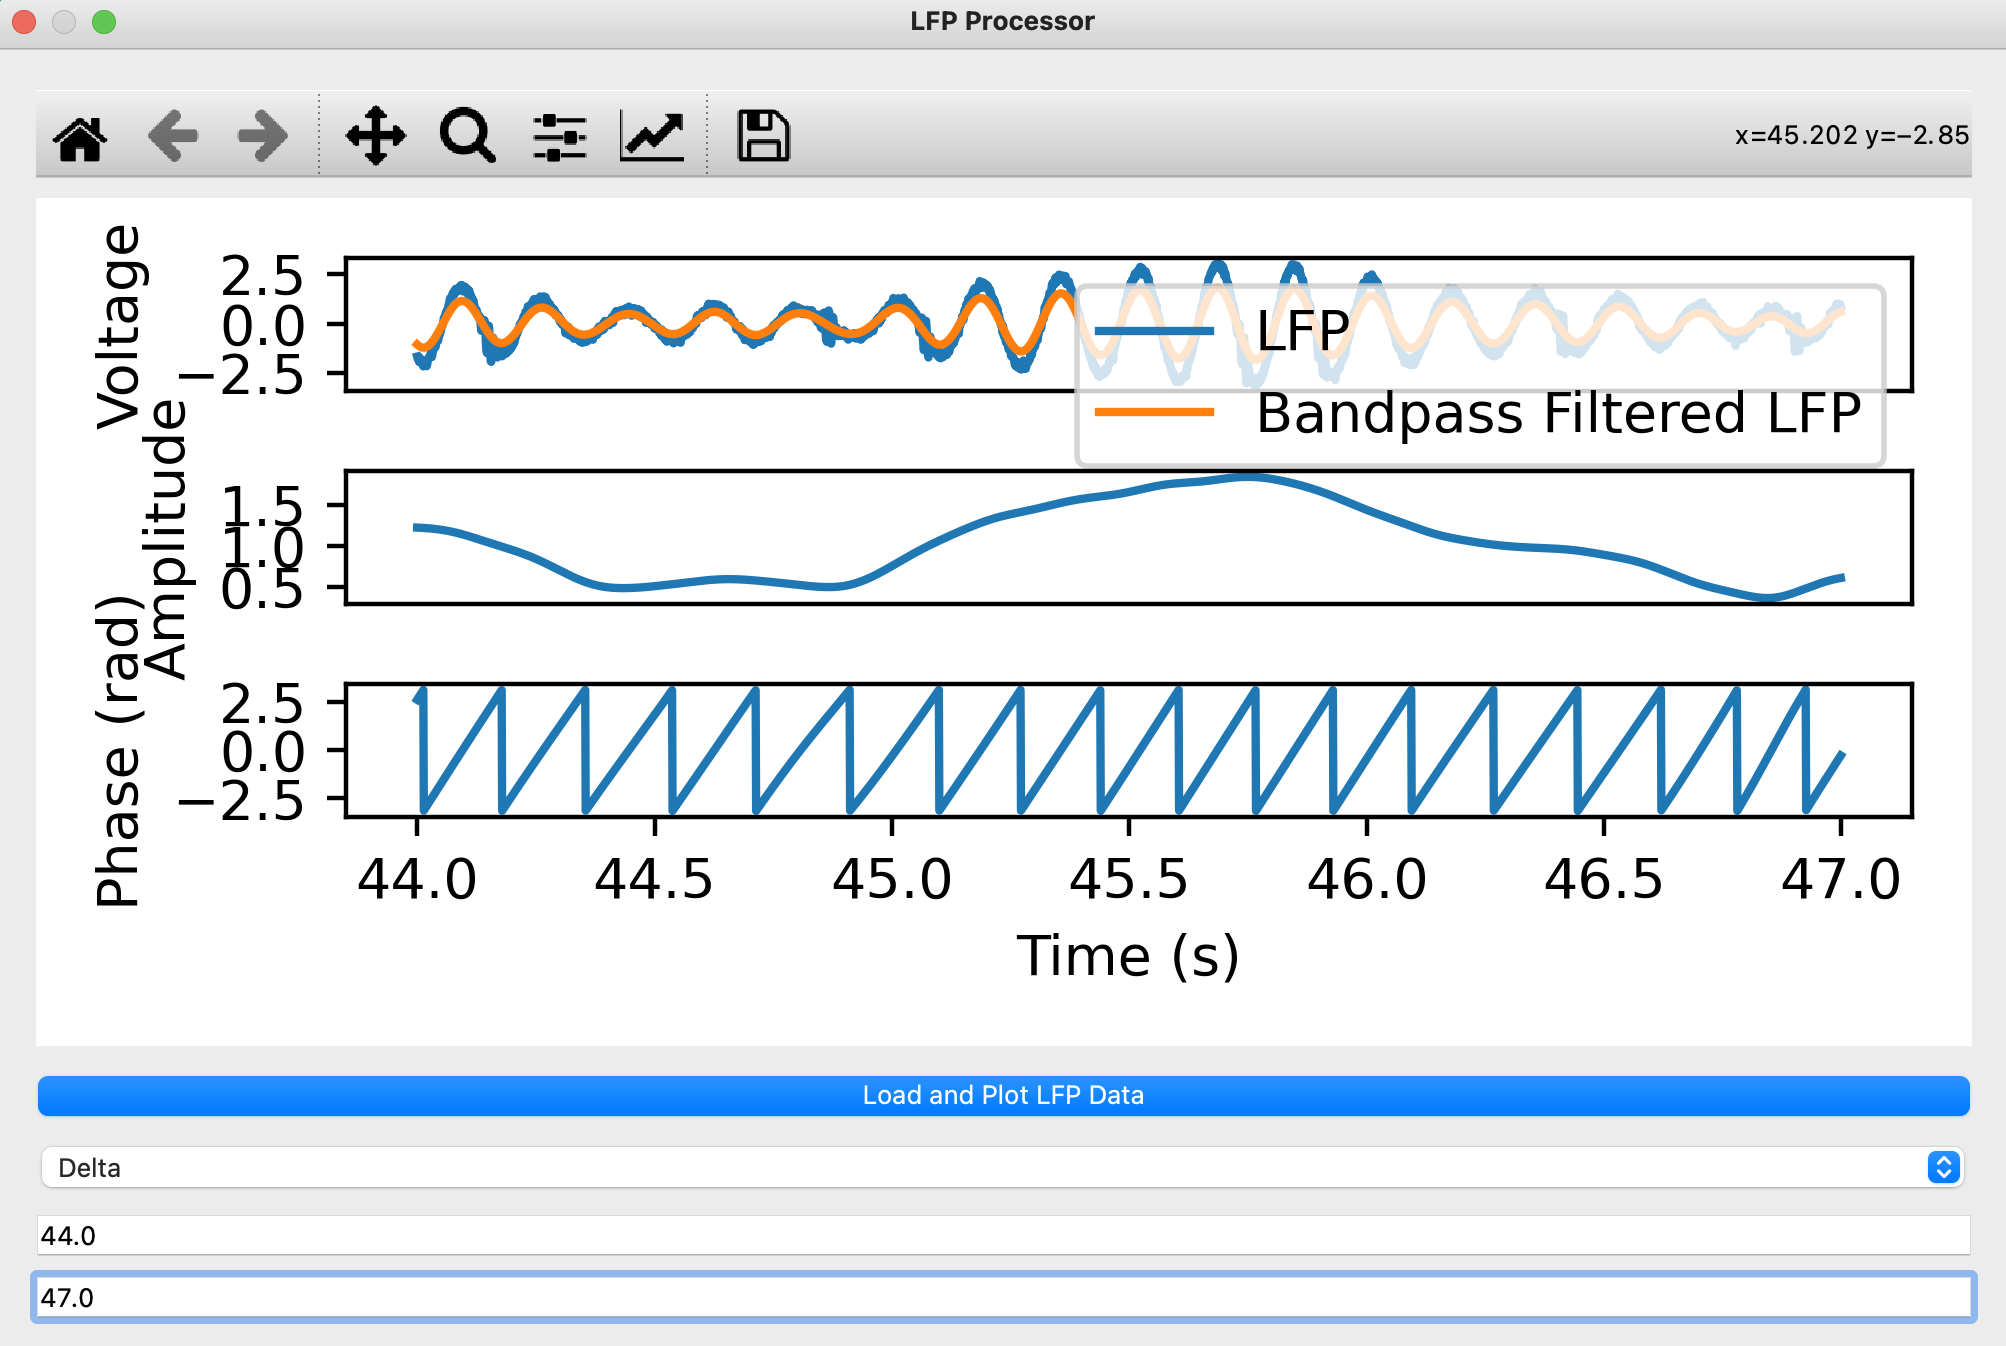The image size is (2006, 1346).
Task: Click inside the Phase sawtooth subplot
Action: (1128, 750)
